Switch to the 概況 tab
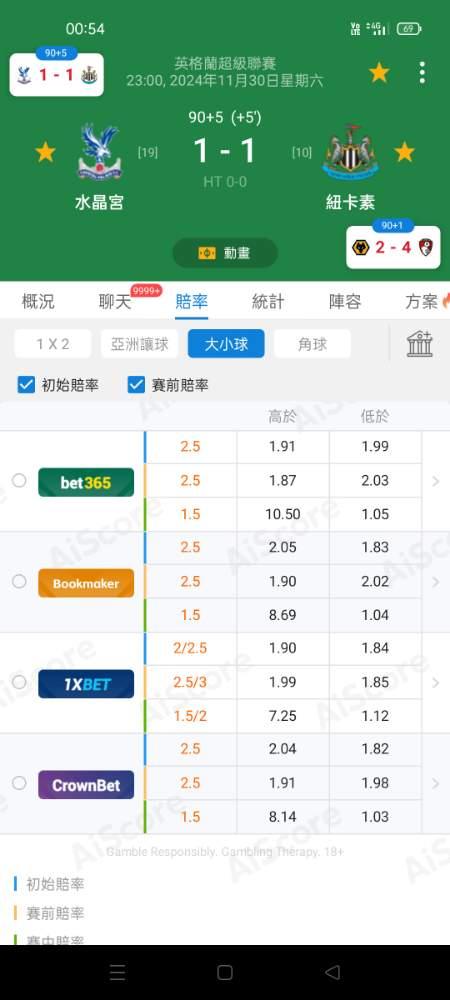450x1000 pixels. tap(38, 302)
